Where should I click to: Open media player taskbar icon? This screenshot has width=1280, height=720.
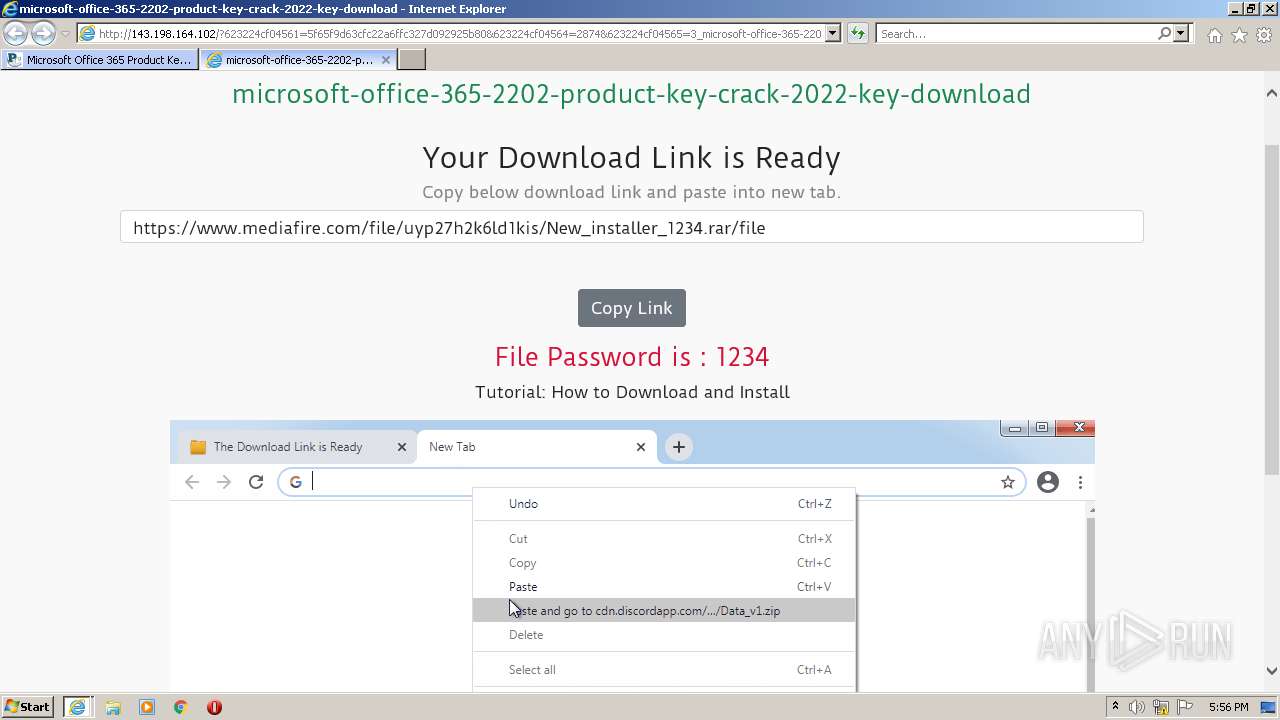pos(147,707)
